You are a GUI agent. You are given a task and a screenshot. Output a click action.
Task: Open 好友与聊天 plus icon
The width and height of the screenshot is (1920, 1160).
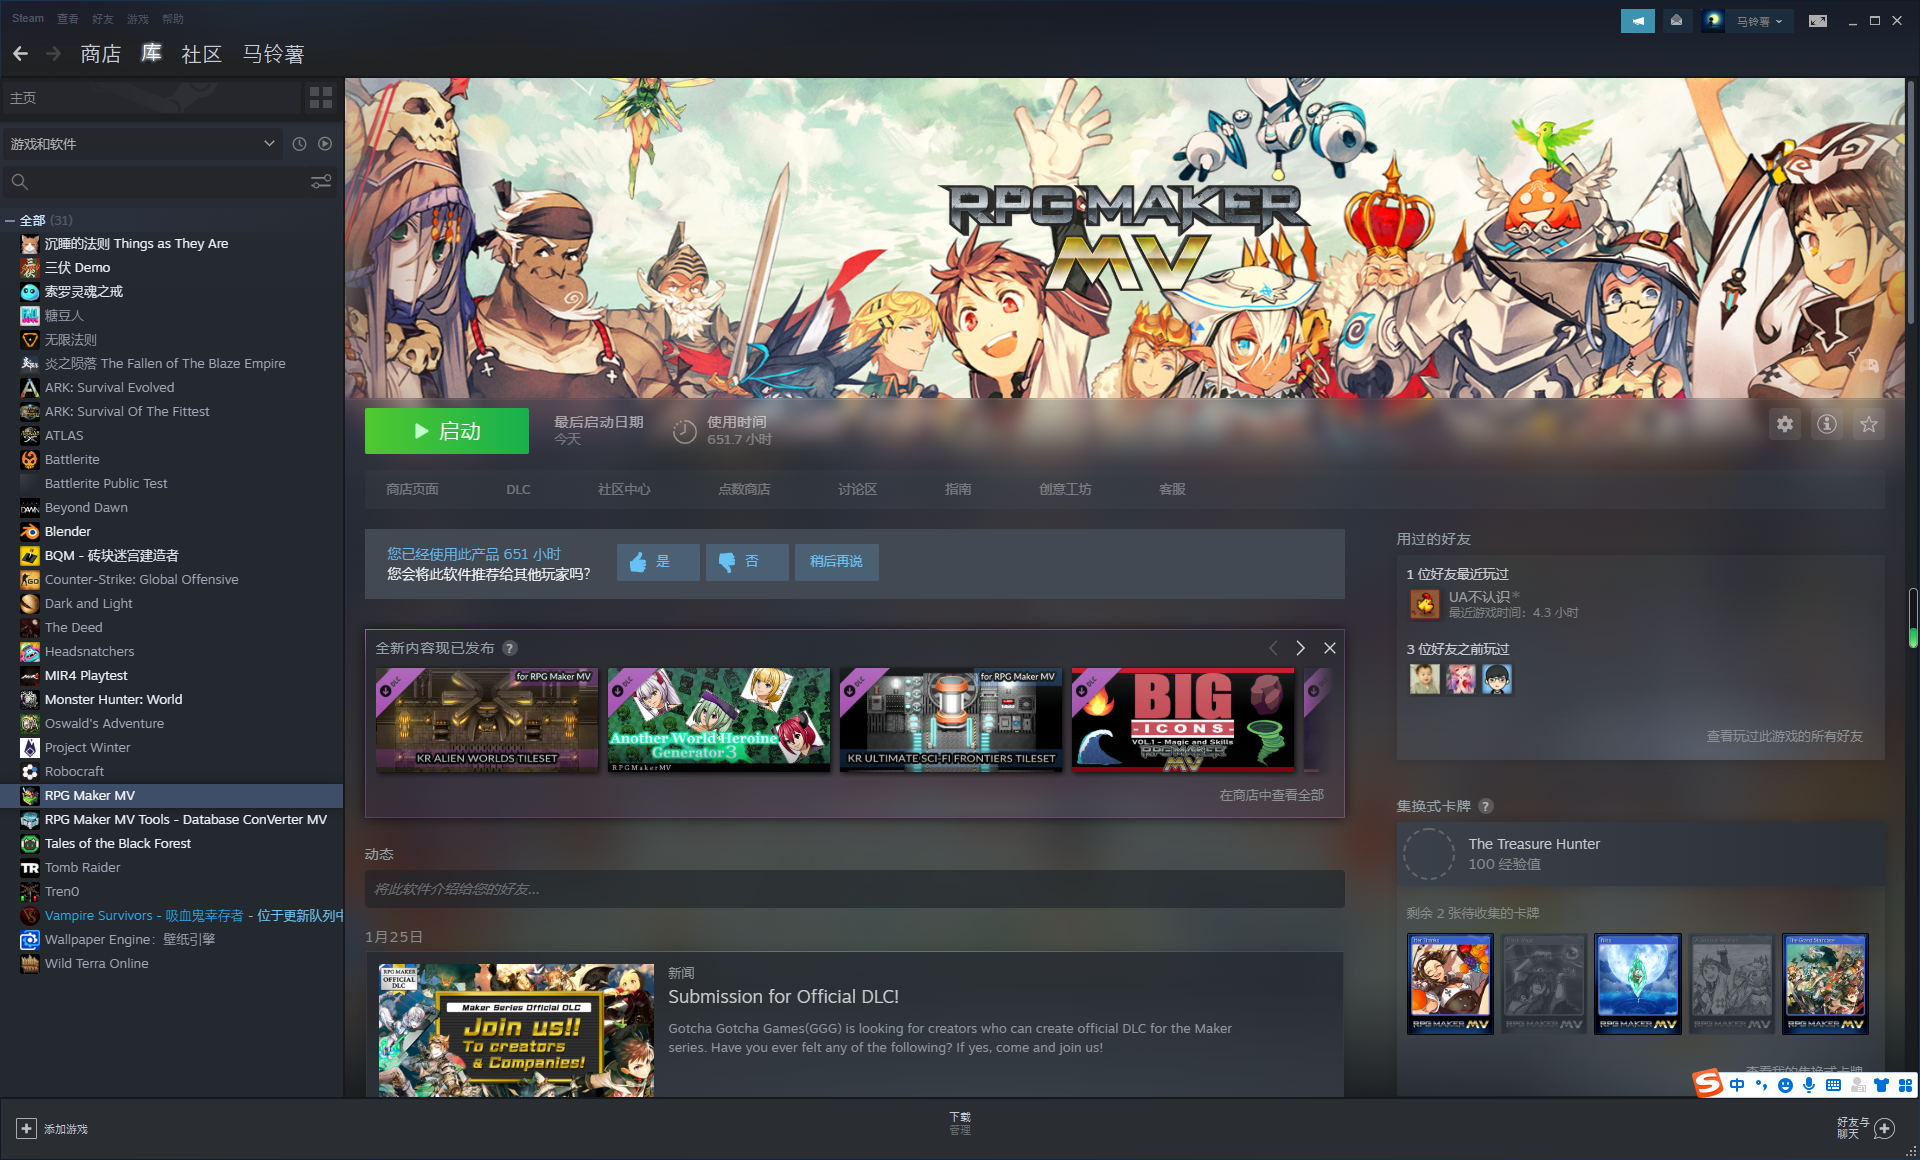click(1885, 1129)
